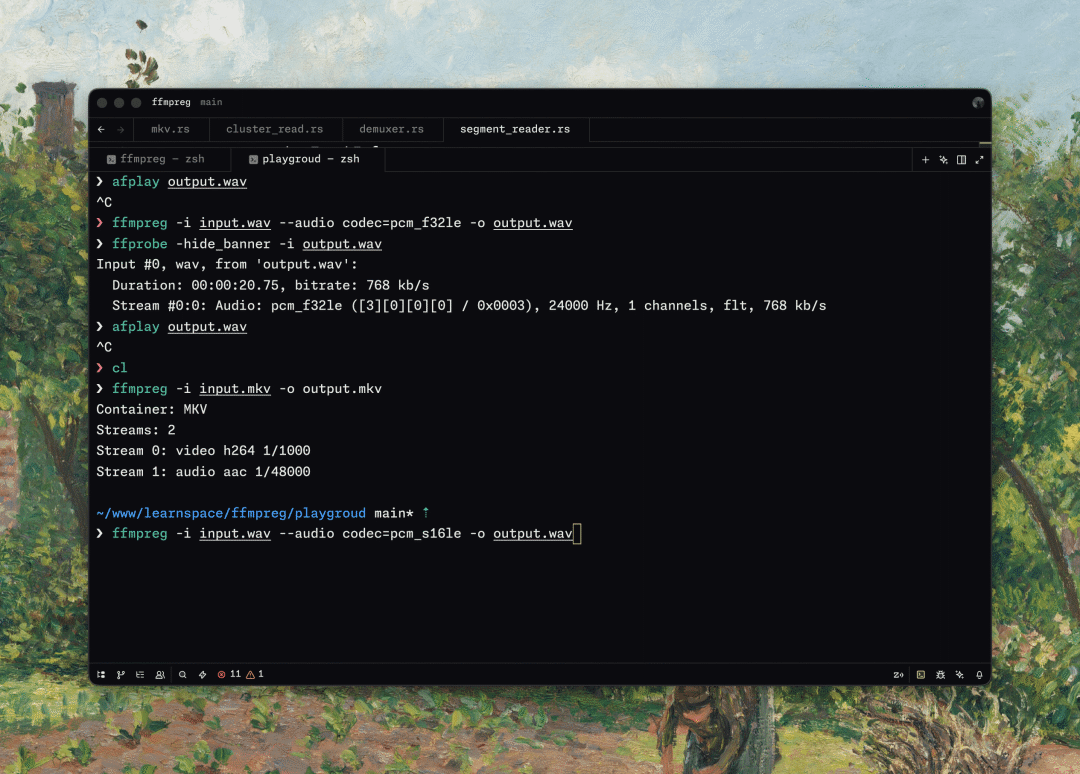Open the git panel branch icon
Screen dimensions: 1080x774
pyautogui.click(x=121, y=675)
